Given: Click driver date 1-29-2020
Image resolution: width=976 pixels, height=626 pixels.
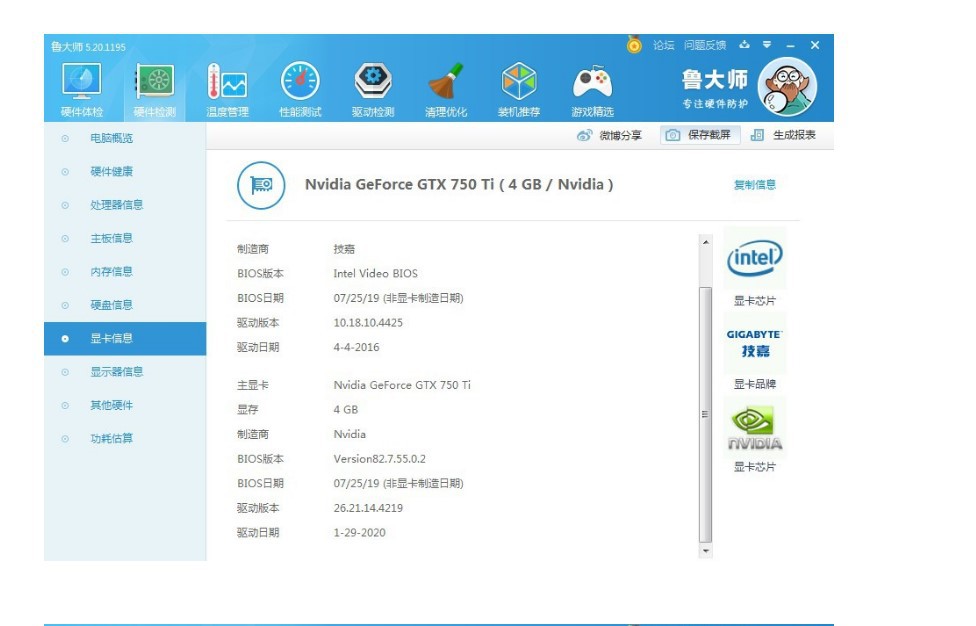Looking at the screenshot, I should pos(359,533).
